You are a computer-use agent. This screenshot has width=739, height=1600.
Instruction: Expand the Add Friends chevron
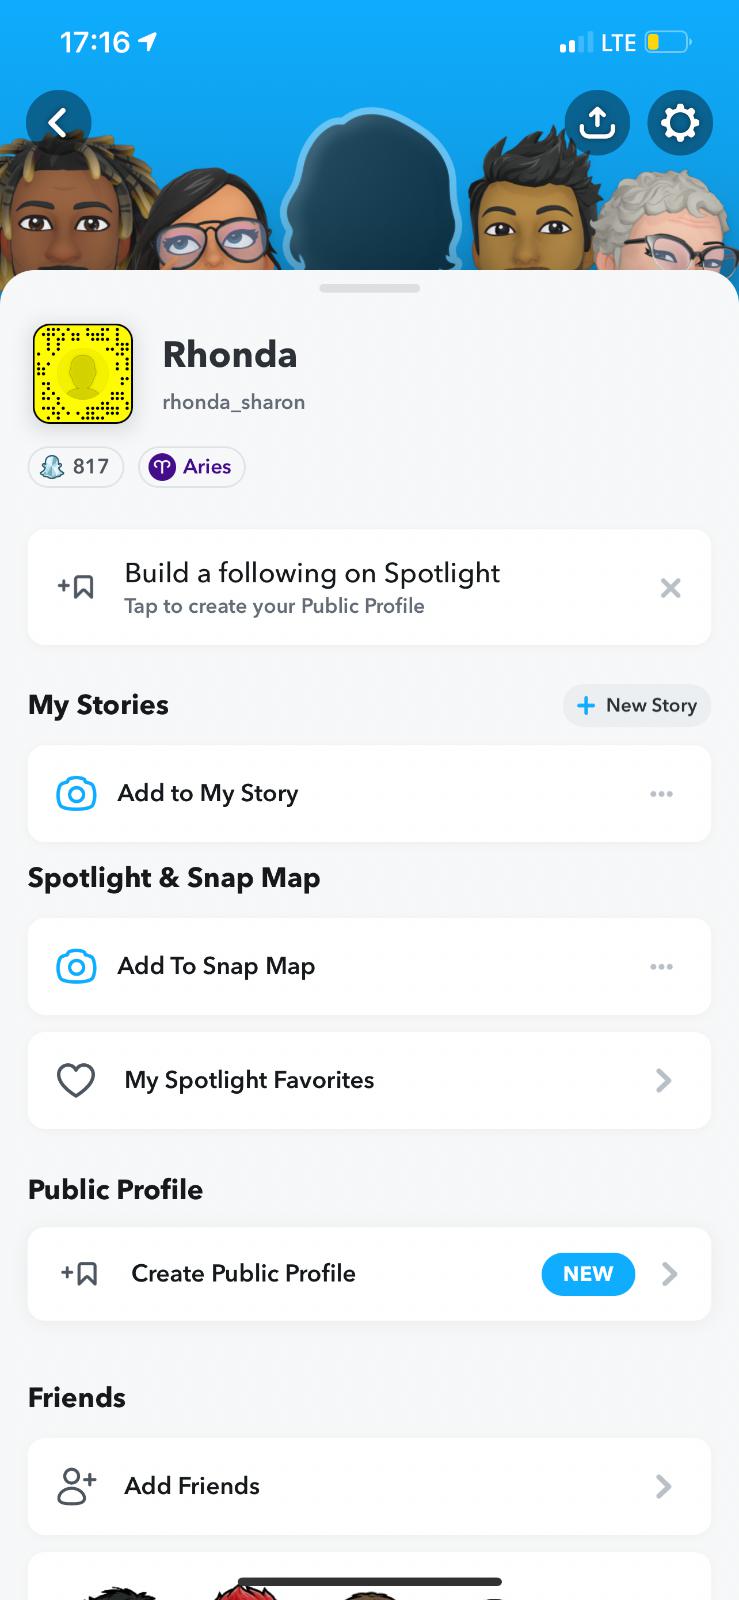(x=663, y=1487)
